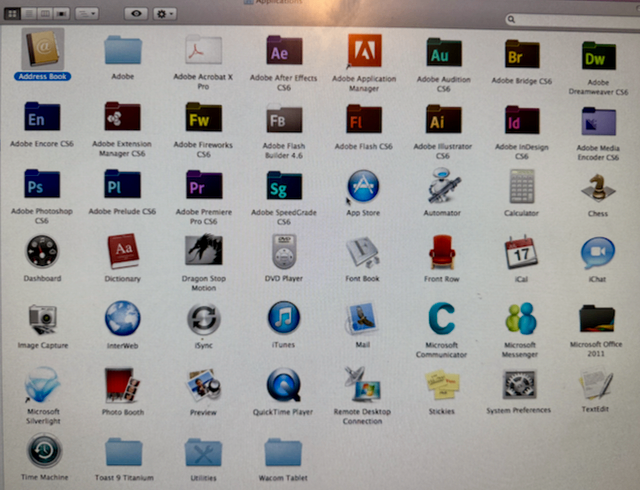Select the Automator robot icon
This screenshot has width=640, height=490.
443,185
